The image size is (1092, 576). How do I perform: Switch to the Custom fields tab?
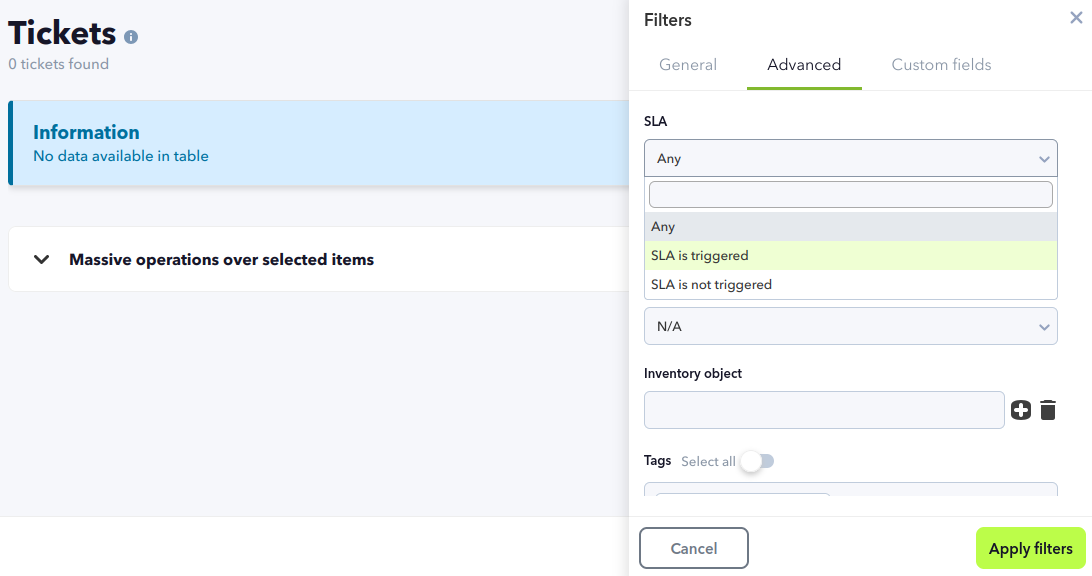tap(941, 65)
